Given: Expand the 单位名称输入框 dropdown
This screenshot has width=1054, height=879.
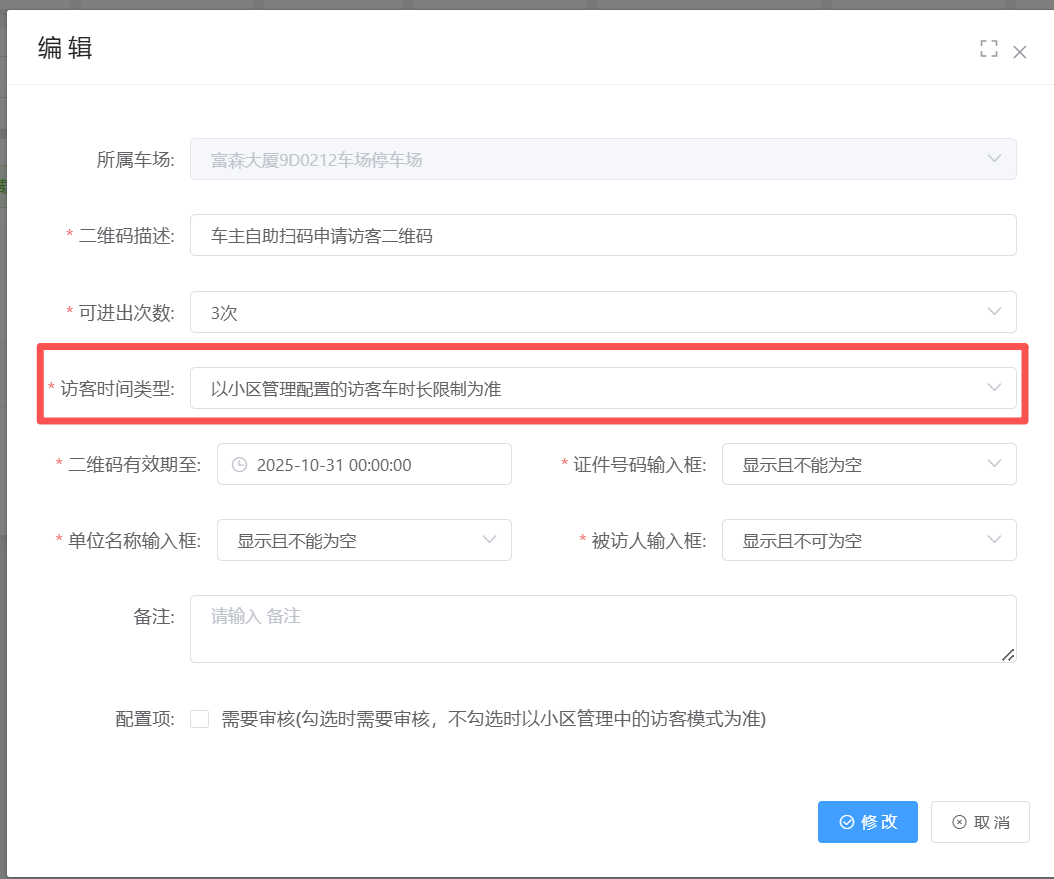Looking at the screenshot, I should coord(364,540).
